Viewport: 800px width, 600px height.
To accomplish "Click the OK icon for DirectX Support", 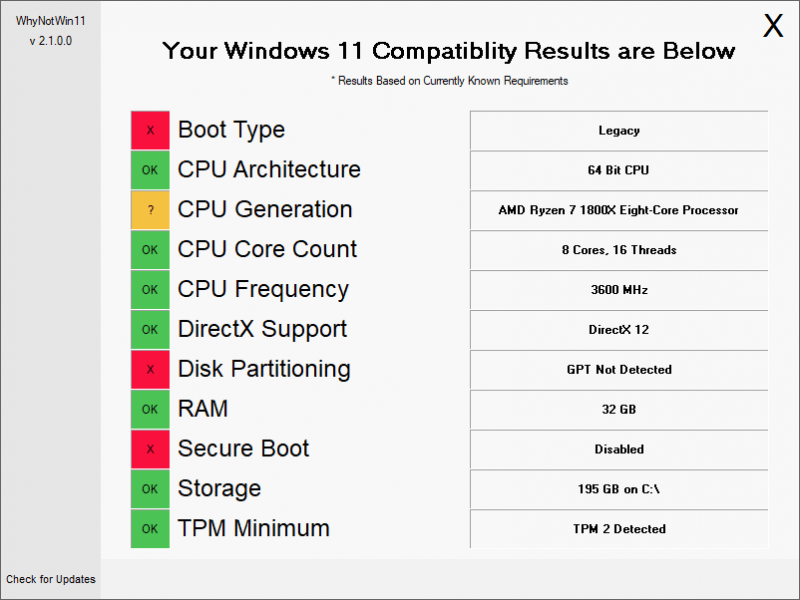I will (x=150, y=330).
